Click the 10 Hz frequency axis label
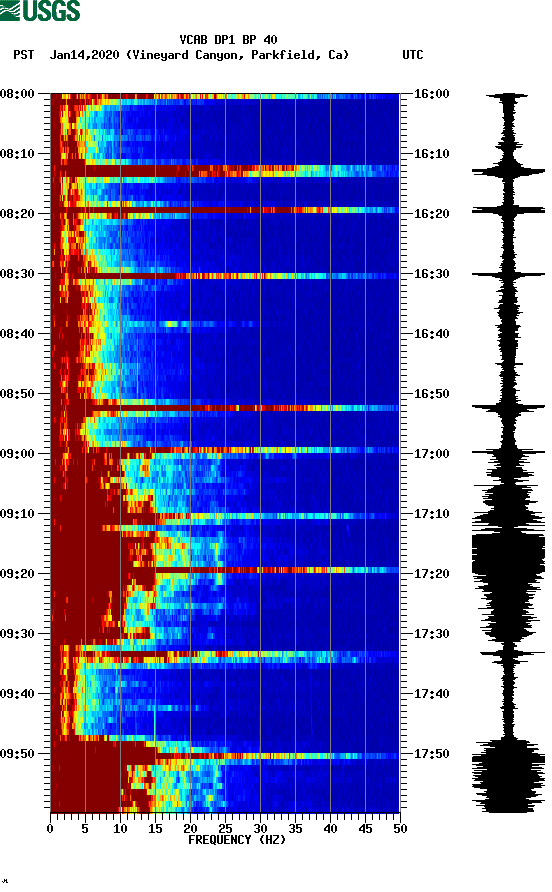Viewport: 552px width, 892px height. coord(120,829)
